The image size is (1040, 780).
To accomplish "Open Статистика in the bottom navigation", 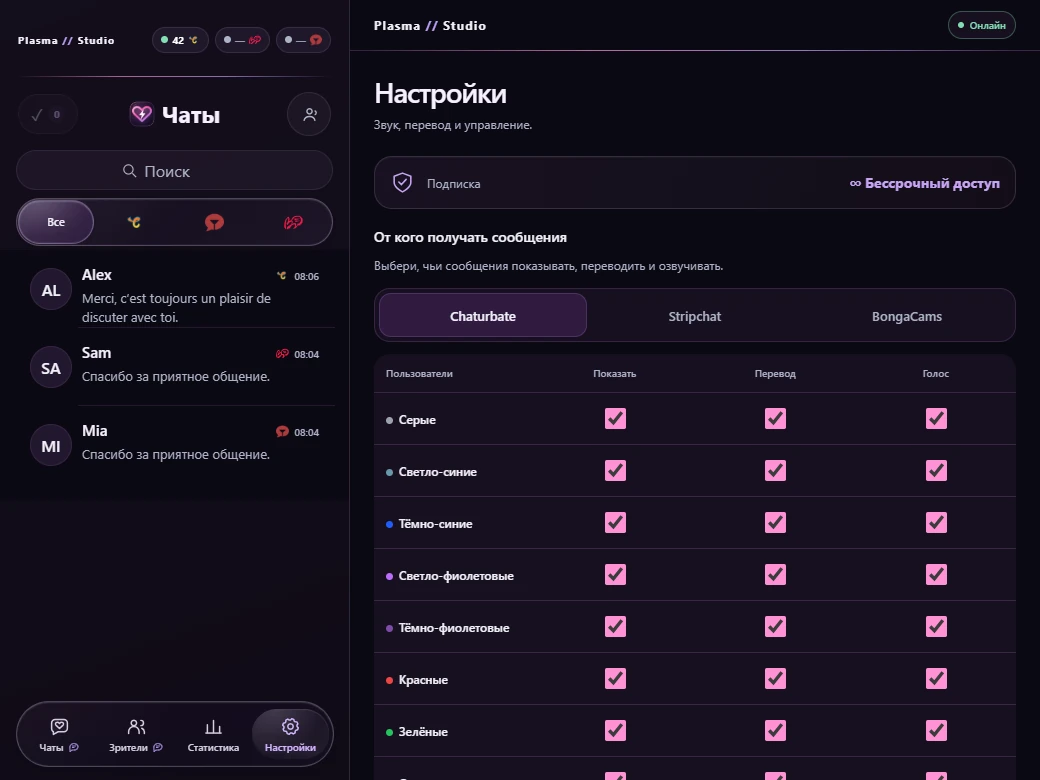I will pos(214,735).
